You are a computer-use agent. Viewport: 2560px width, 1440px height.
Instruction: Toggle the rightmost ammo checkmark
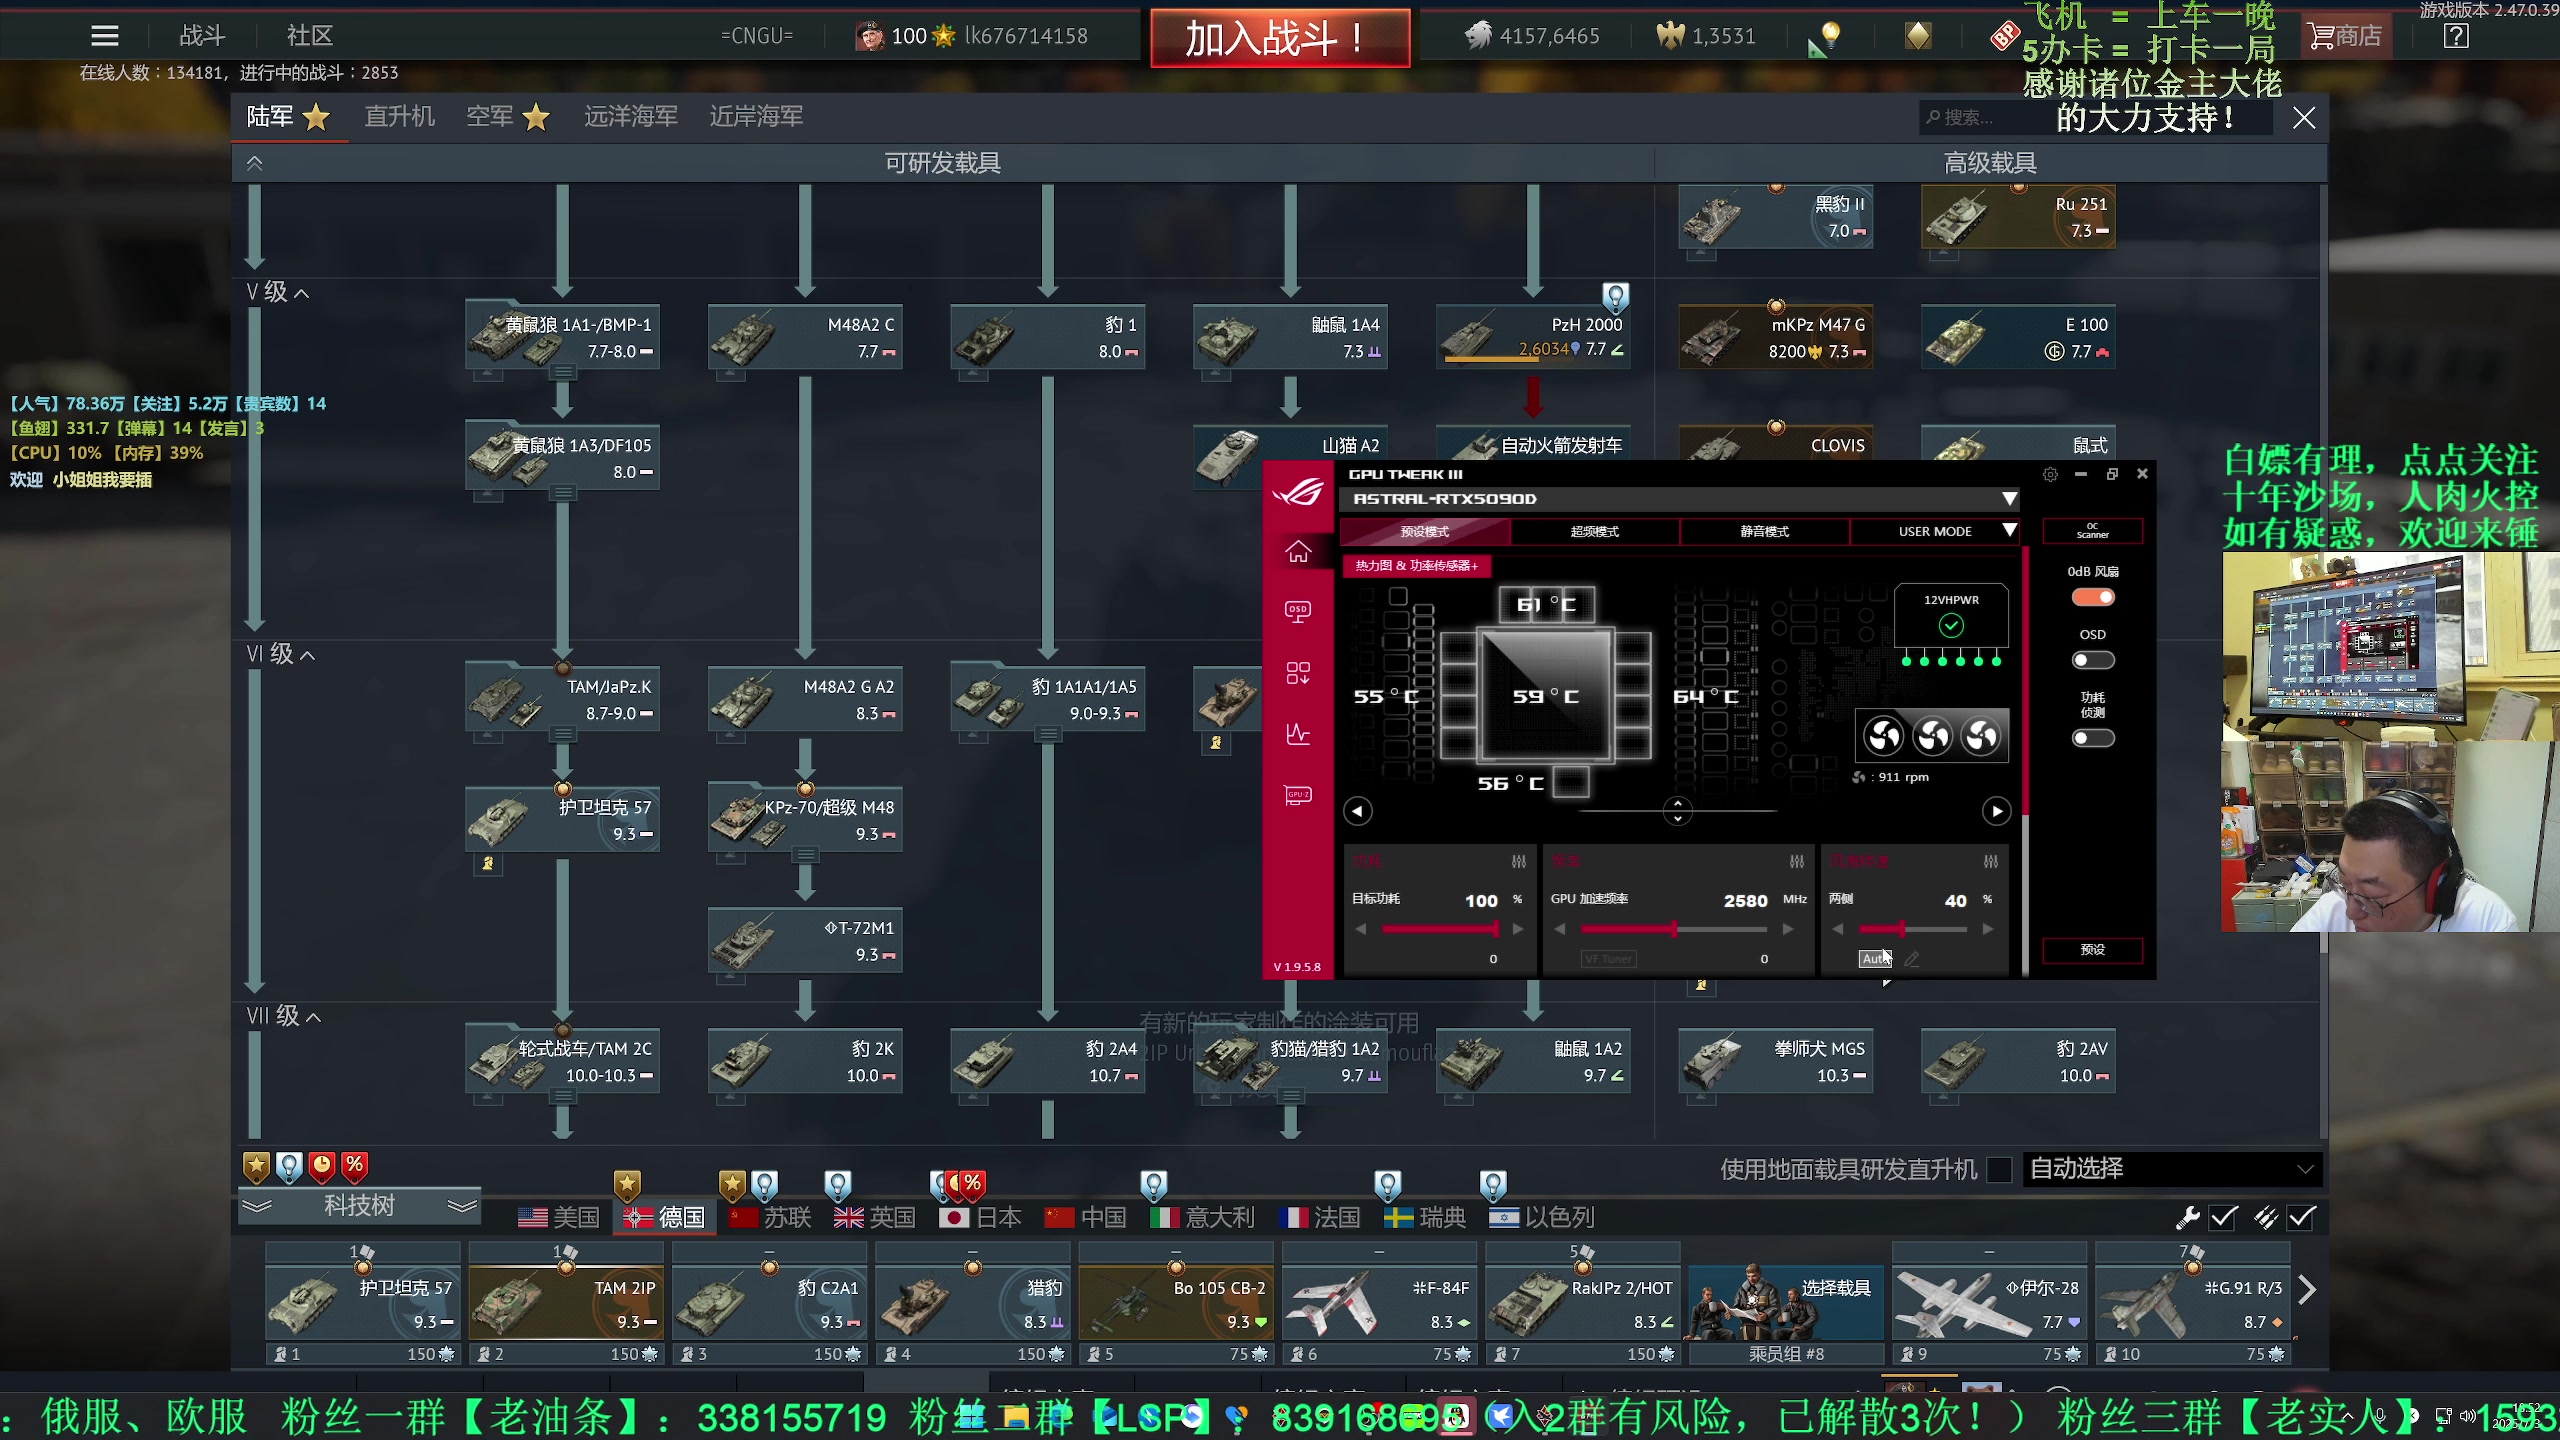pyautogui.click(x=2302, y=1217)
